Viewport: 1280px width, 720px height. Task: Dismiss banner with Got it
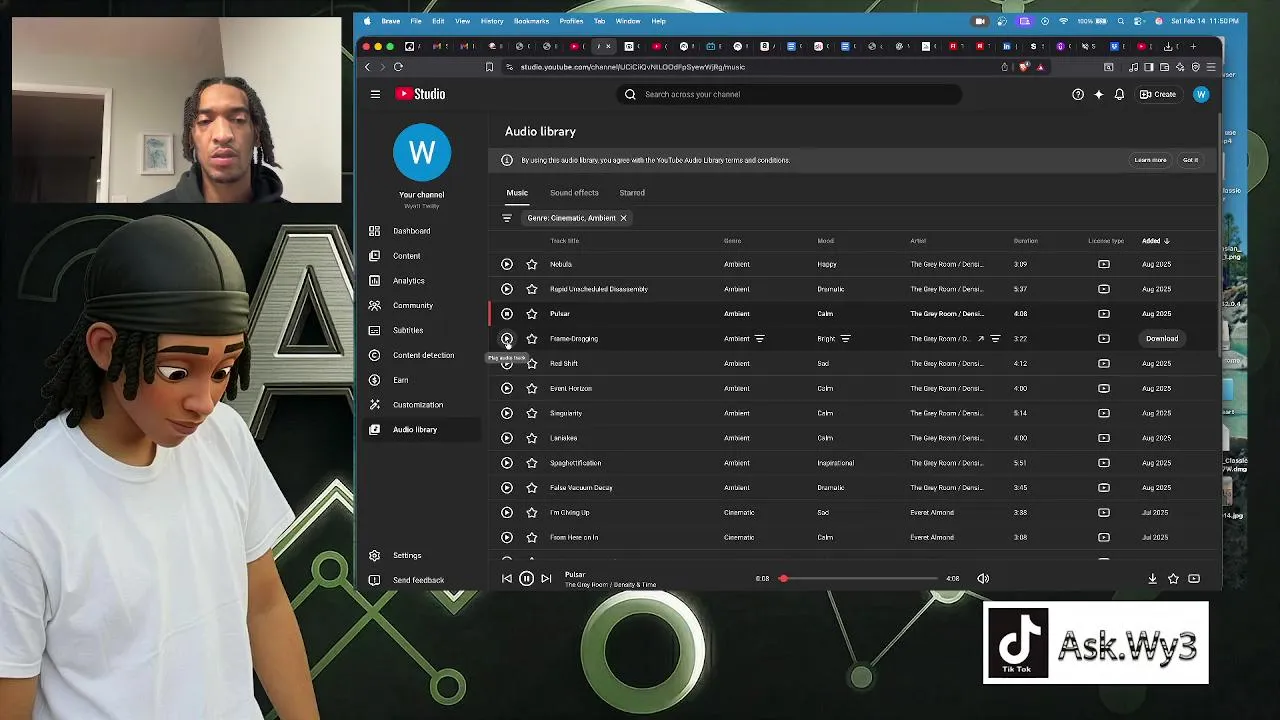1190,160
